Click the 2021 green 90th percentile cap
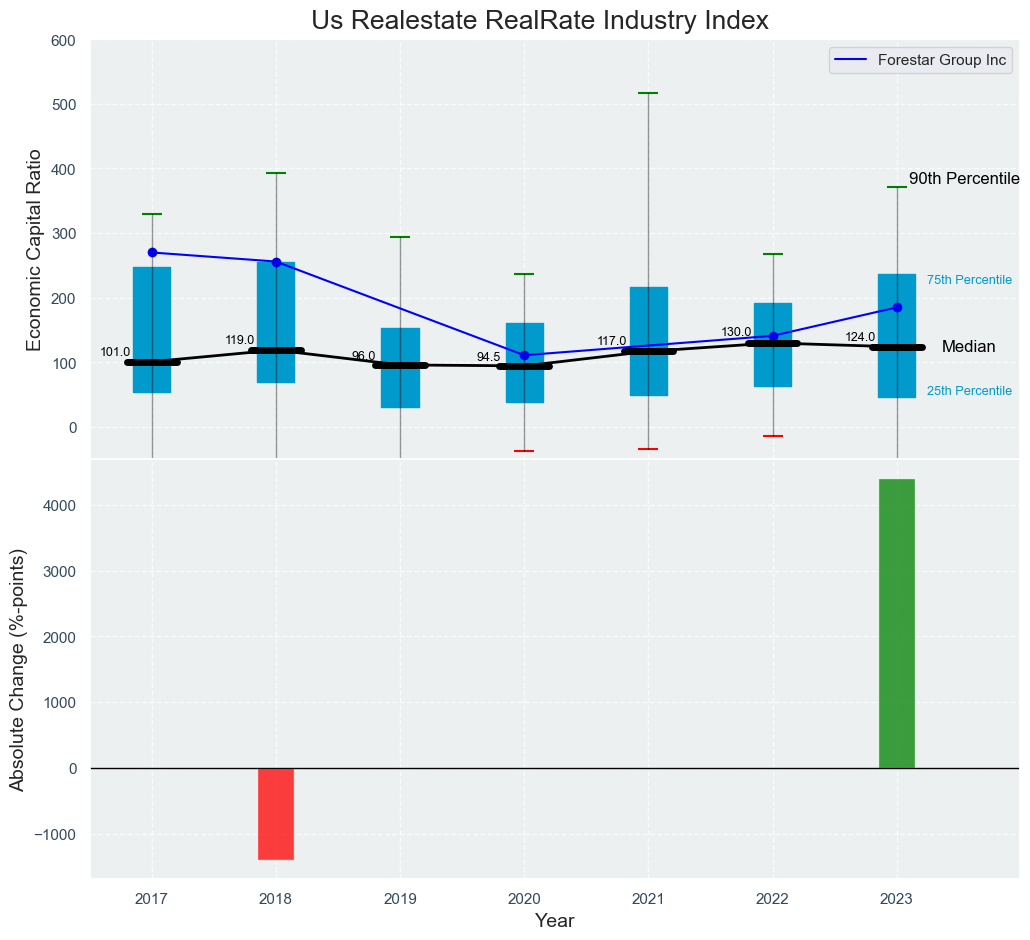 pyautogui.click(x=648, y=93)
